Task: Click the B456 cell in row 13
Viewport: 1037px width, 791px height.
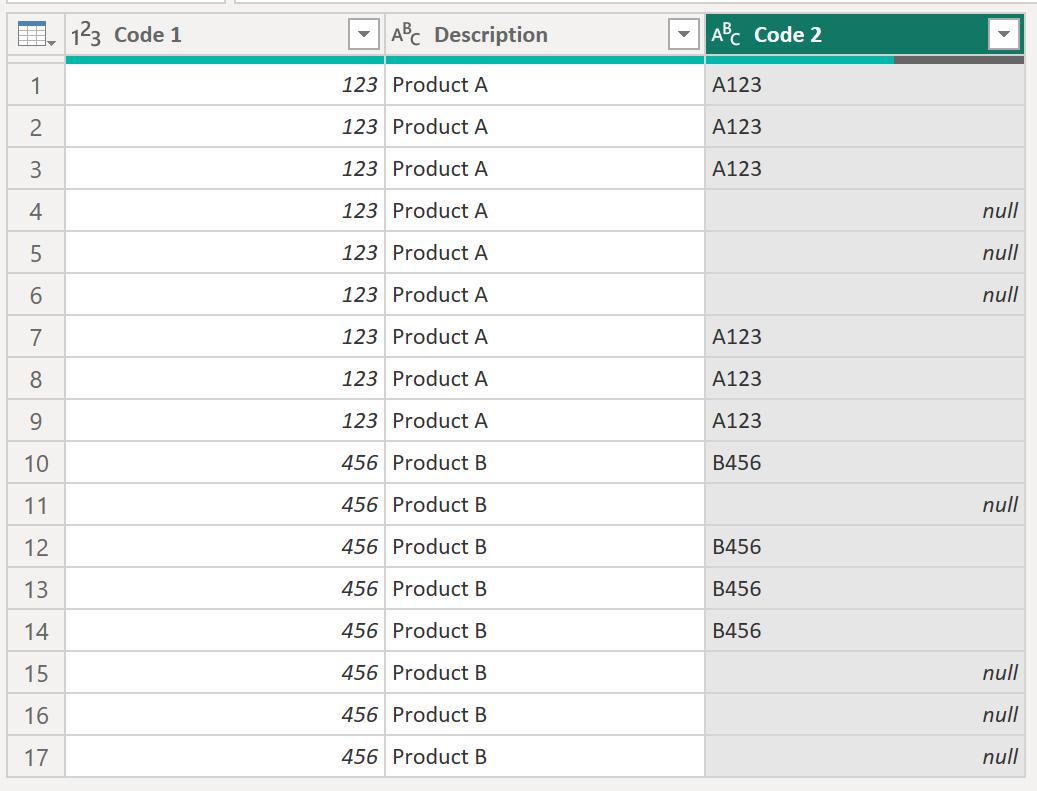Action: 865,589
